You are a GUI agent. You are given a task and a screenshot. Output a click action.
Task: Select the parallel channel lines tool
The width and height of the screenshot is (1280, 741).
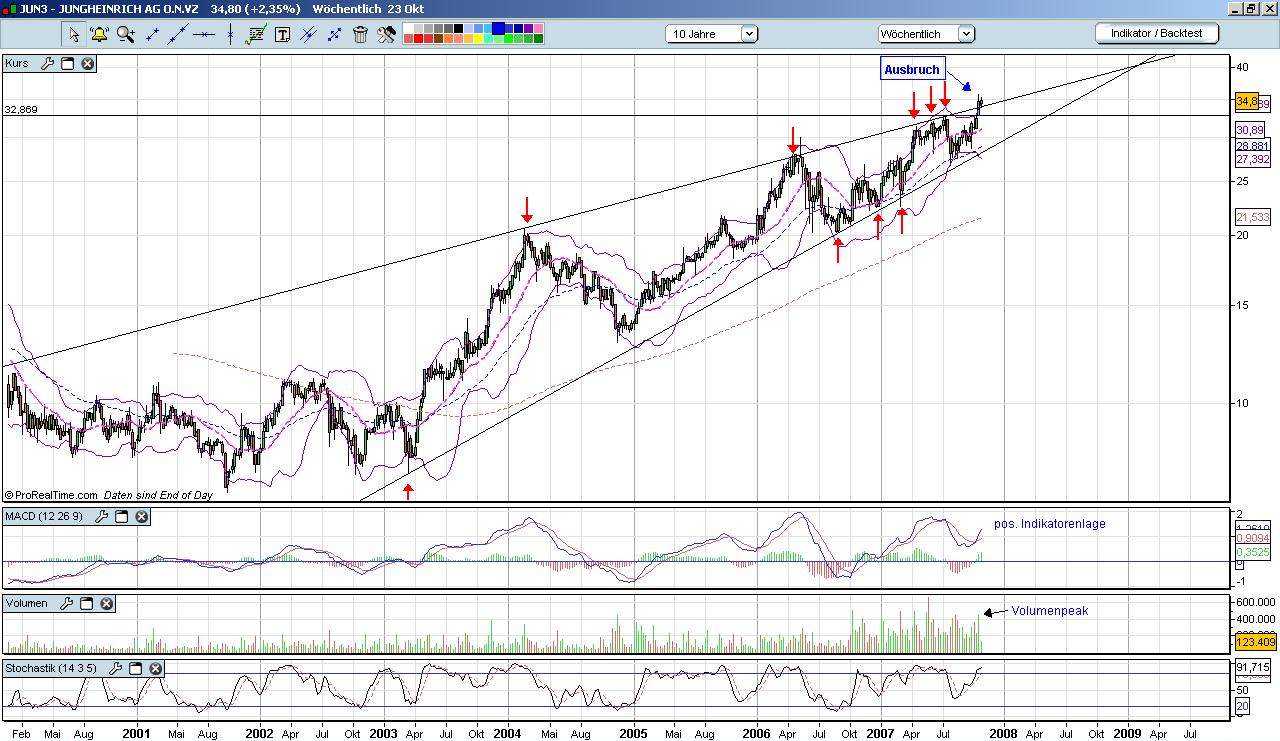pos(308,34)
